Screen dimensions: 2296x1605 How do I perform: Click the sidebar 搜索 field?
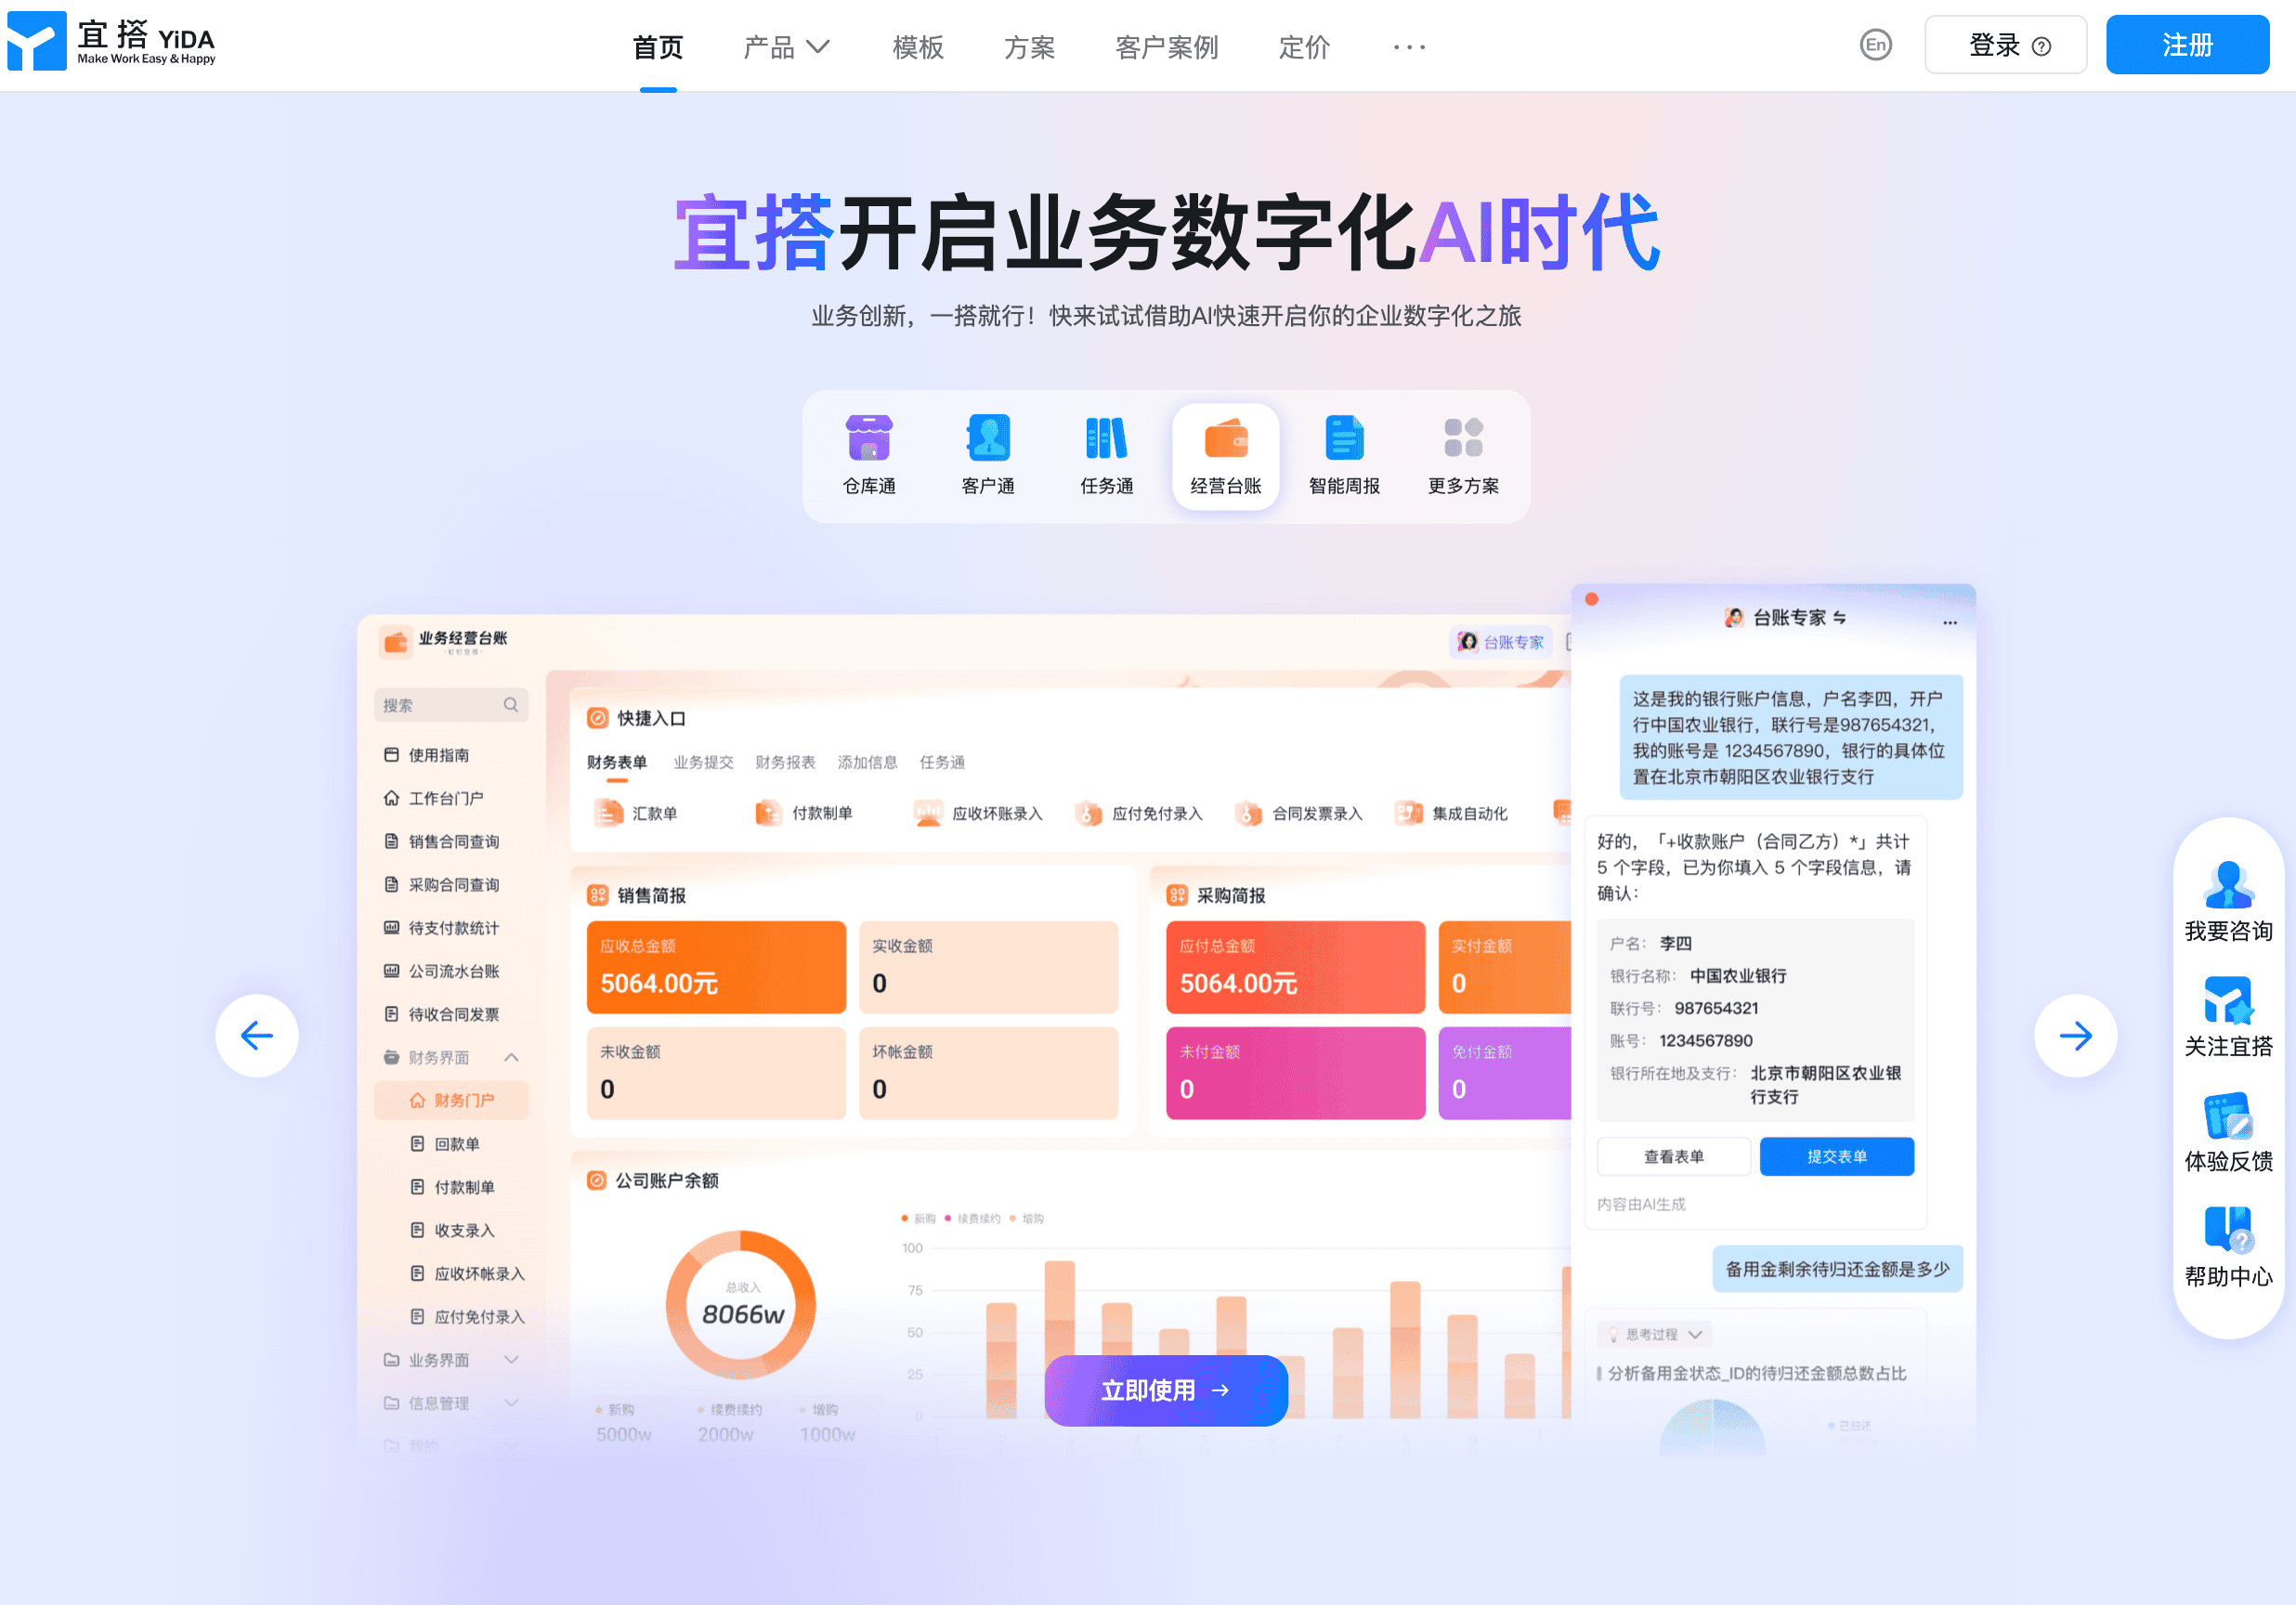pyautogui.click(x=451, y=705)
